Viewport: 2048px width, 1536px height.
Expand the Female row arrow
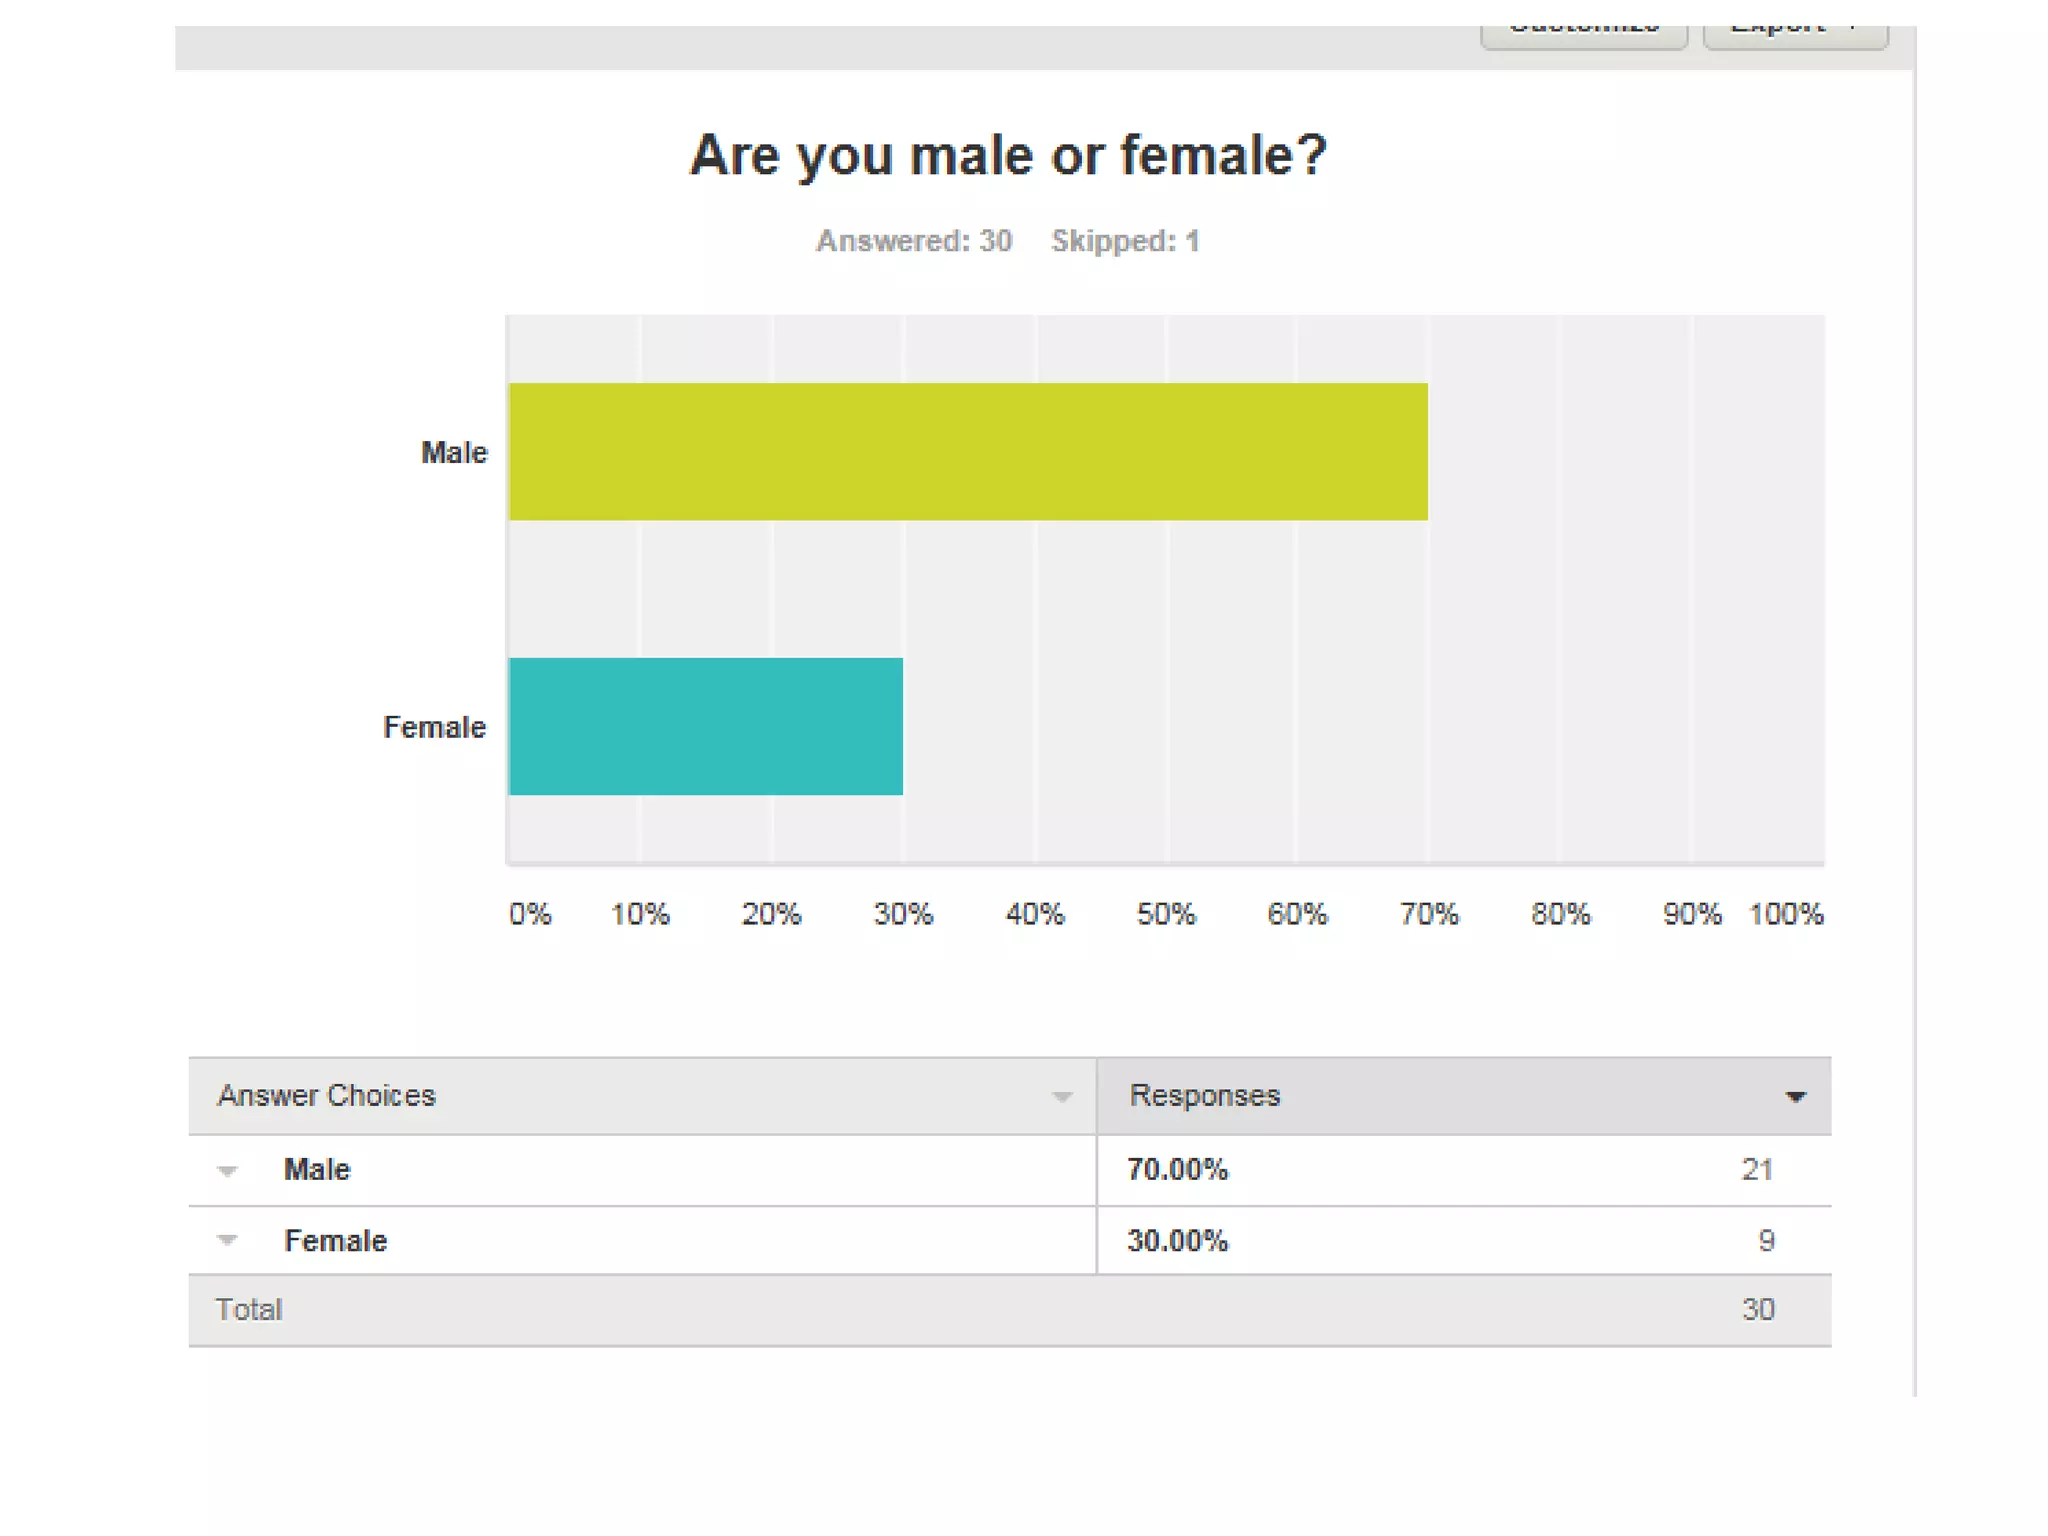228,1241
